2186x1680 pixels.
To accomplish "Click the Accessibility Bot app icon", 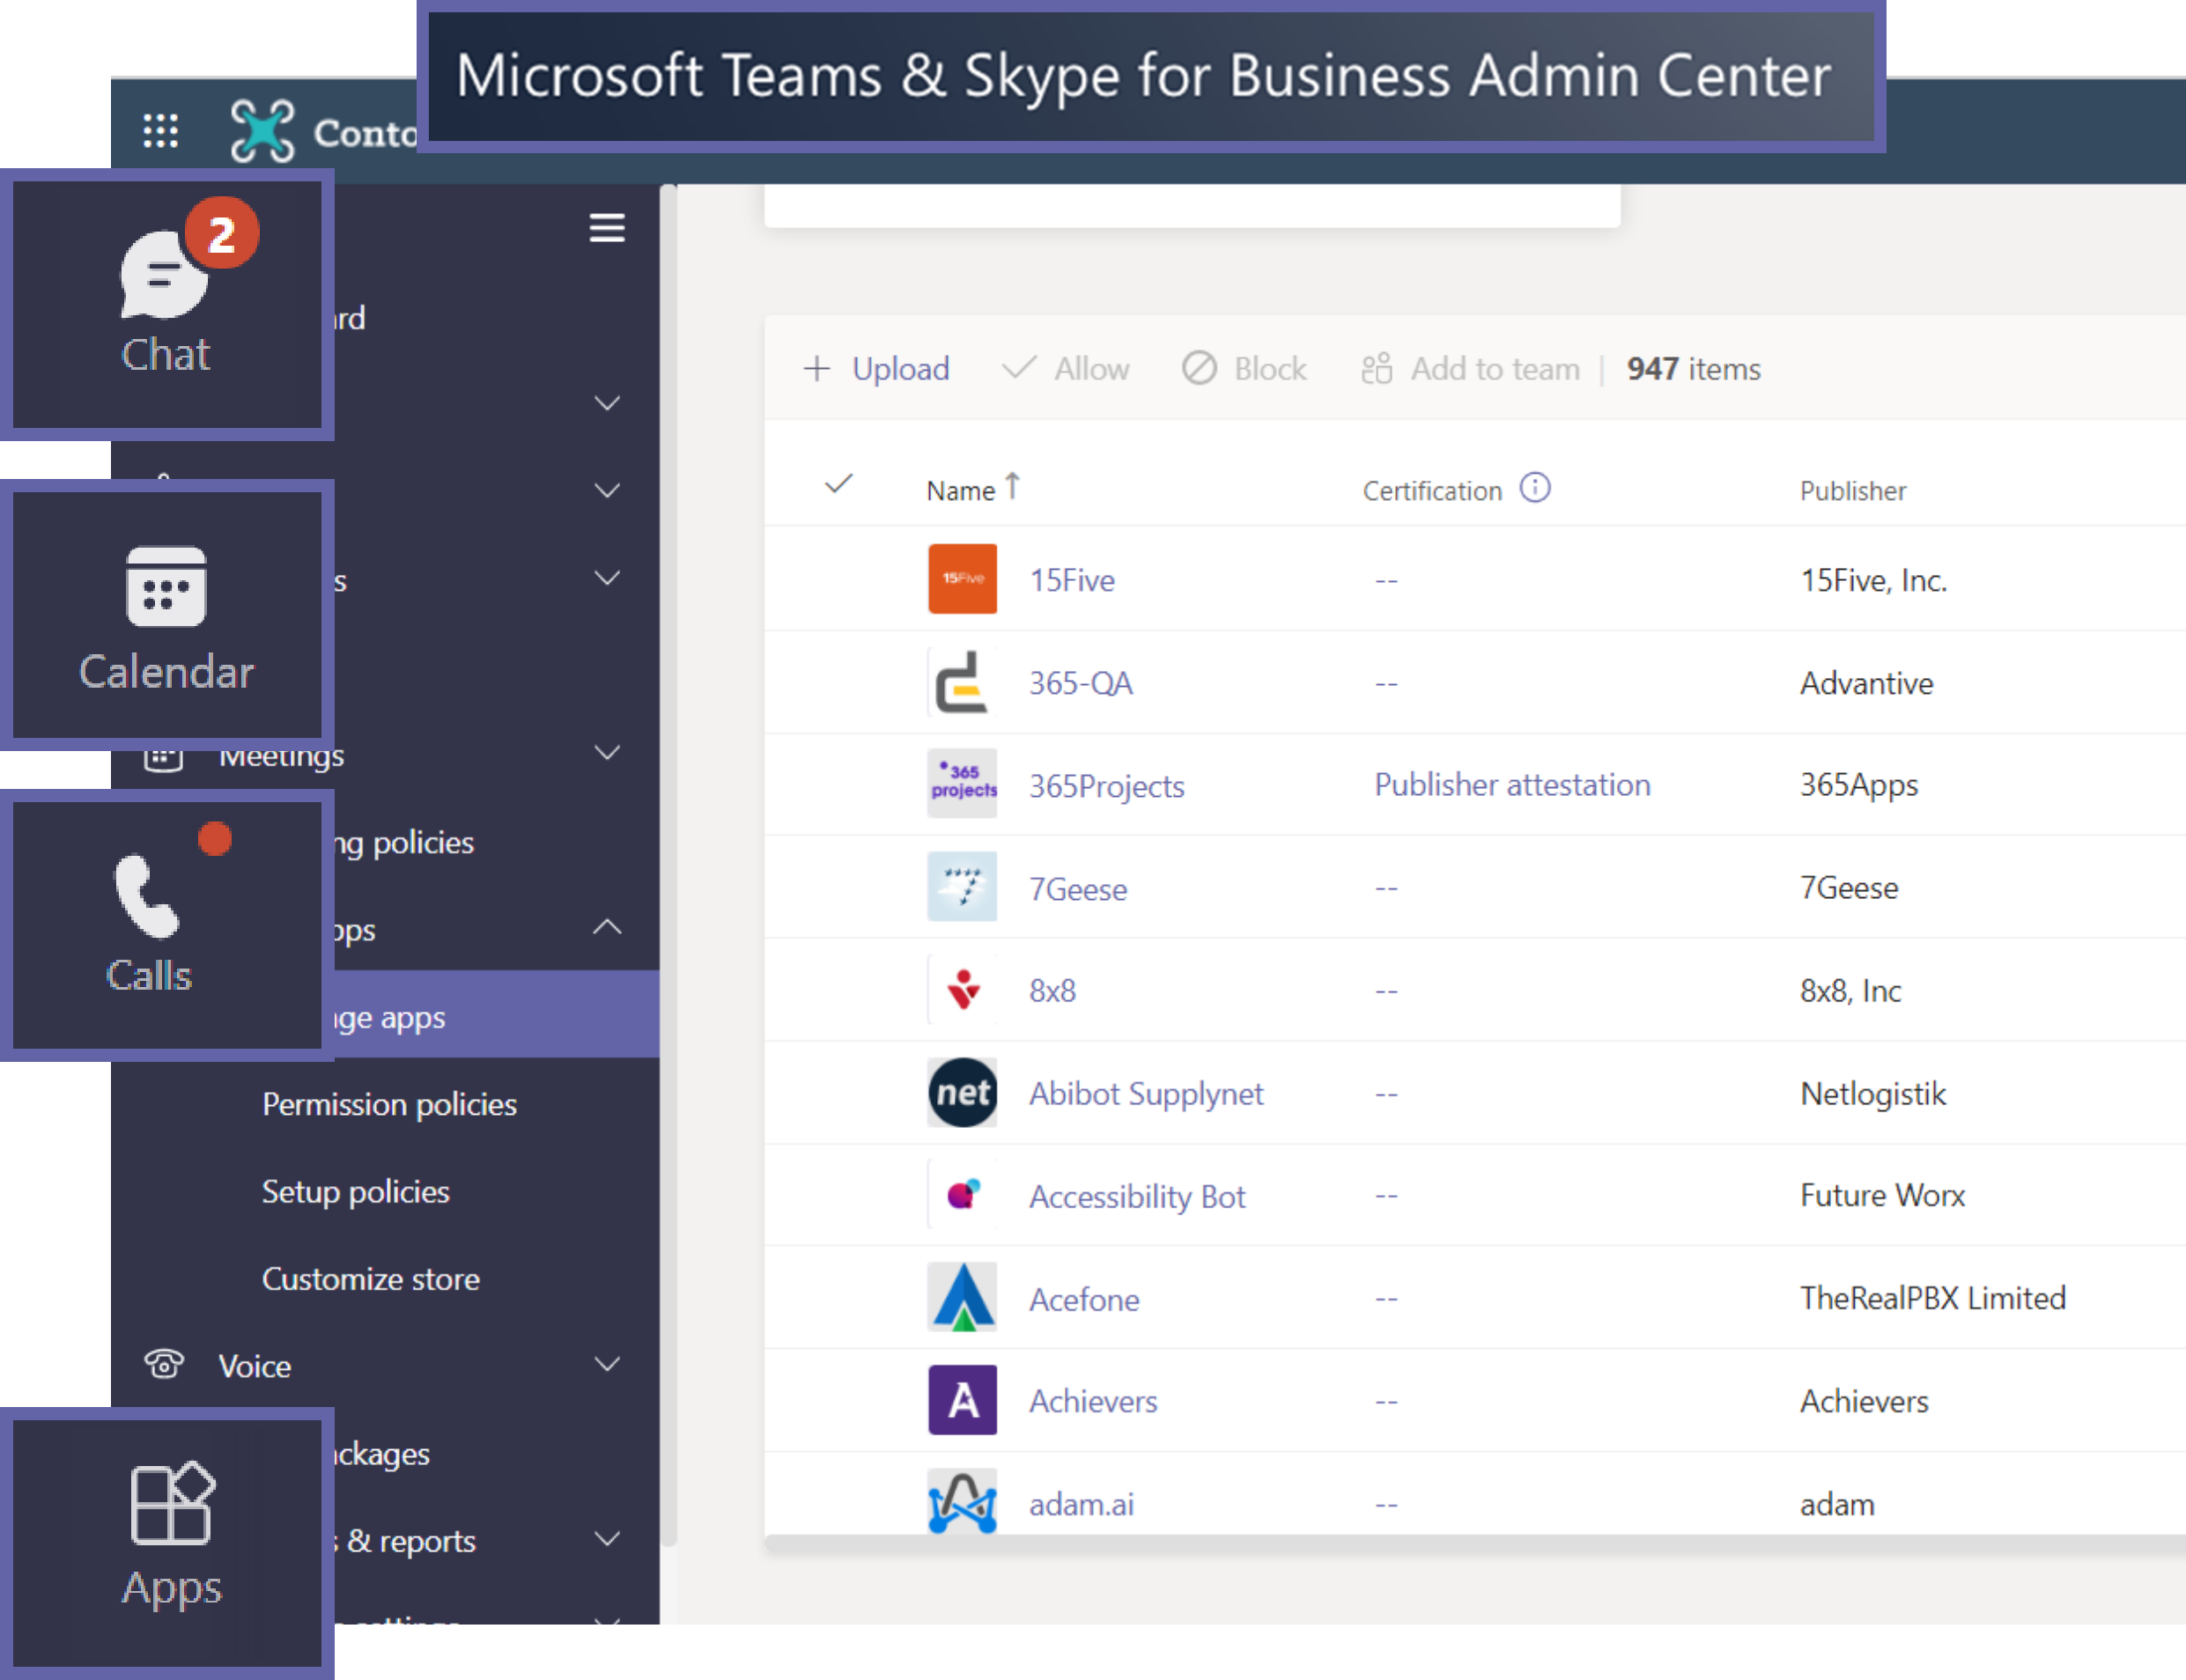I will click(962, 1195).
